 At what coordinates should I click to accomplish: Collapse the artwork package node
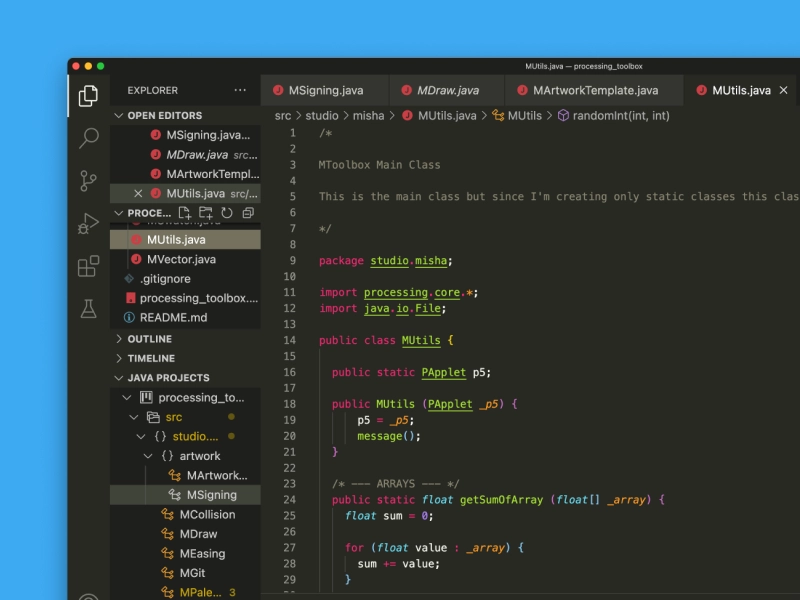148,456
